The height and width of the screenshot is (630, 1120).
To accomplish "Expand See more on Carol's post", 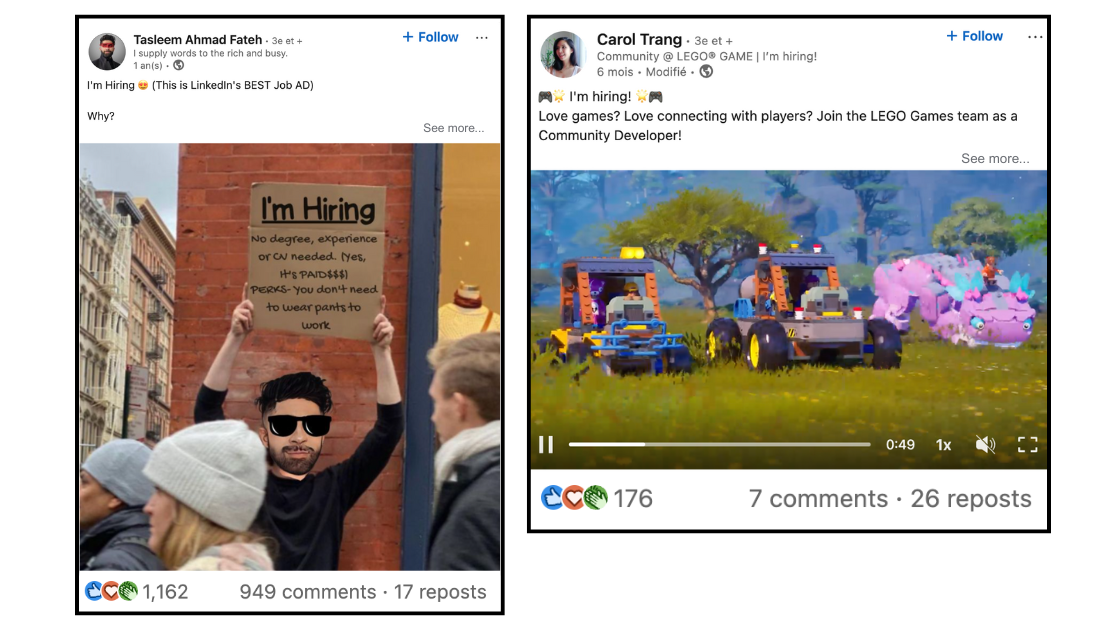I will click(x=995, y=159).
